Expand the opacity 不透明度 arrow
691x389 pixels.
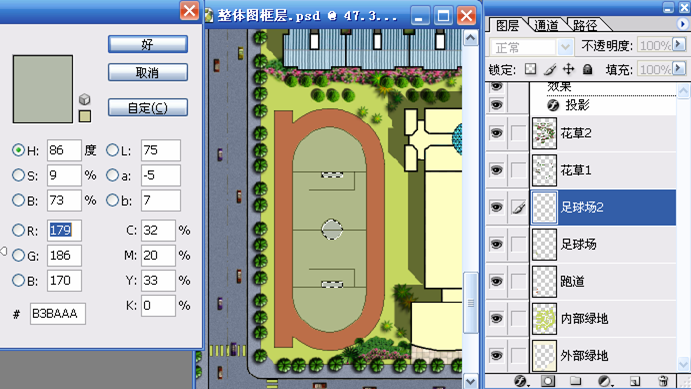679,44
